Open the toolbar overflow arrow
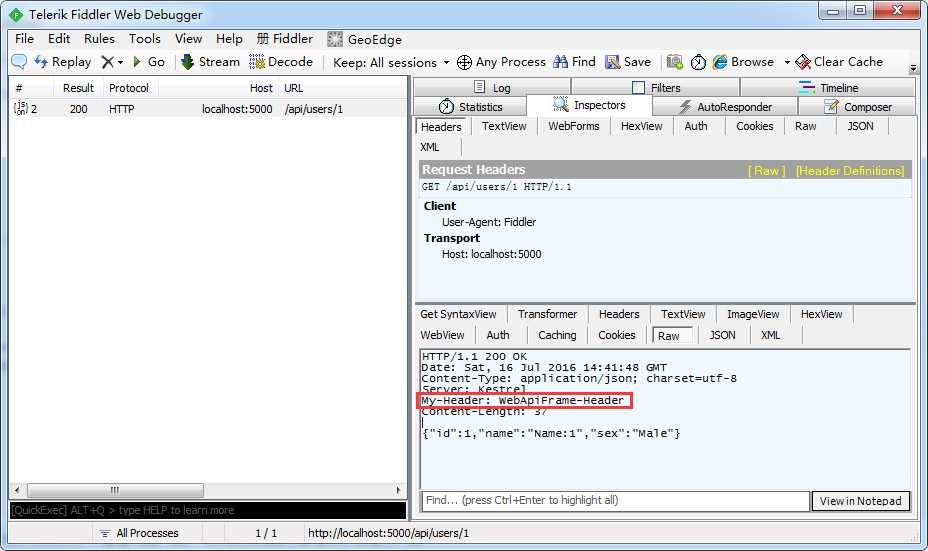Screen dimensions: 928x551 pyautogui.click(x=913, y=68)
